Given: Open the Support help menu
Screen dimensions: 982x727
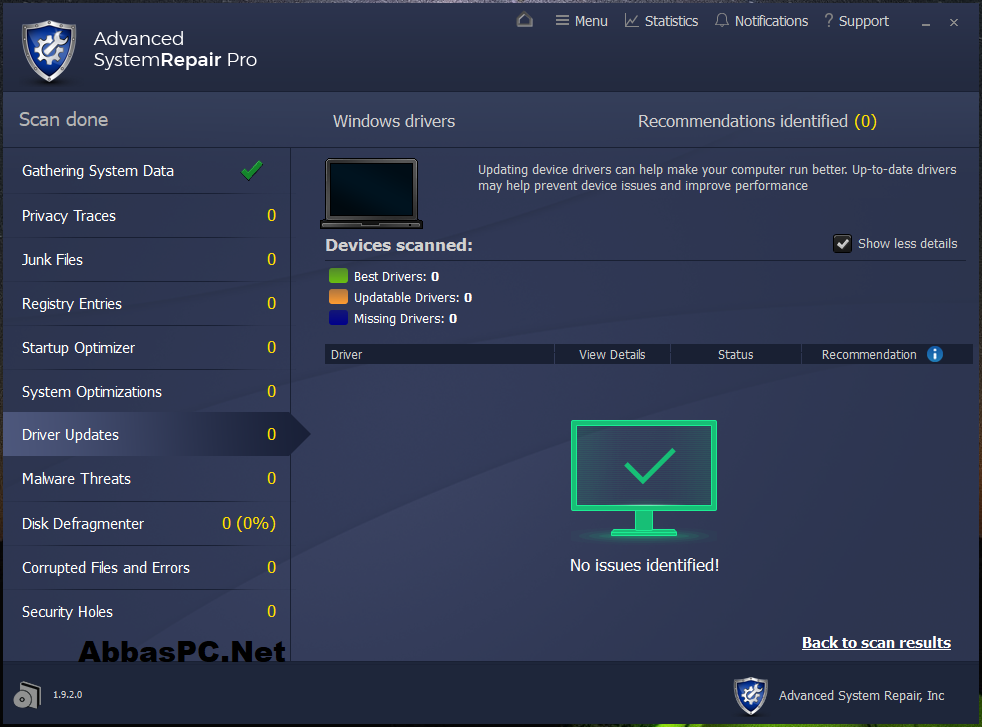Looking at the screenshot, I should (x=856, y=21).
